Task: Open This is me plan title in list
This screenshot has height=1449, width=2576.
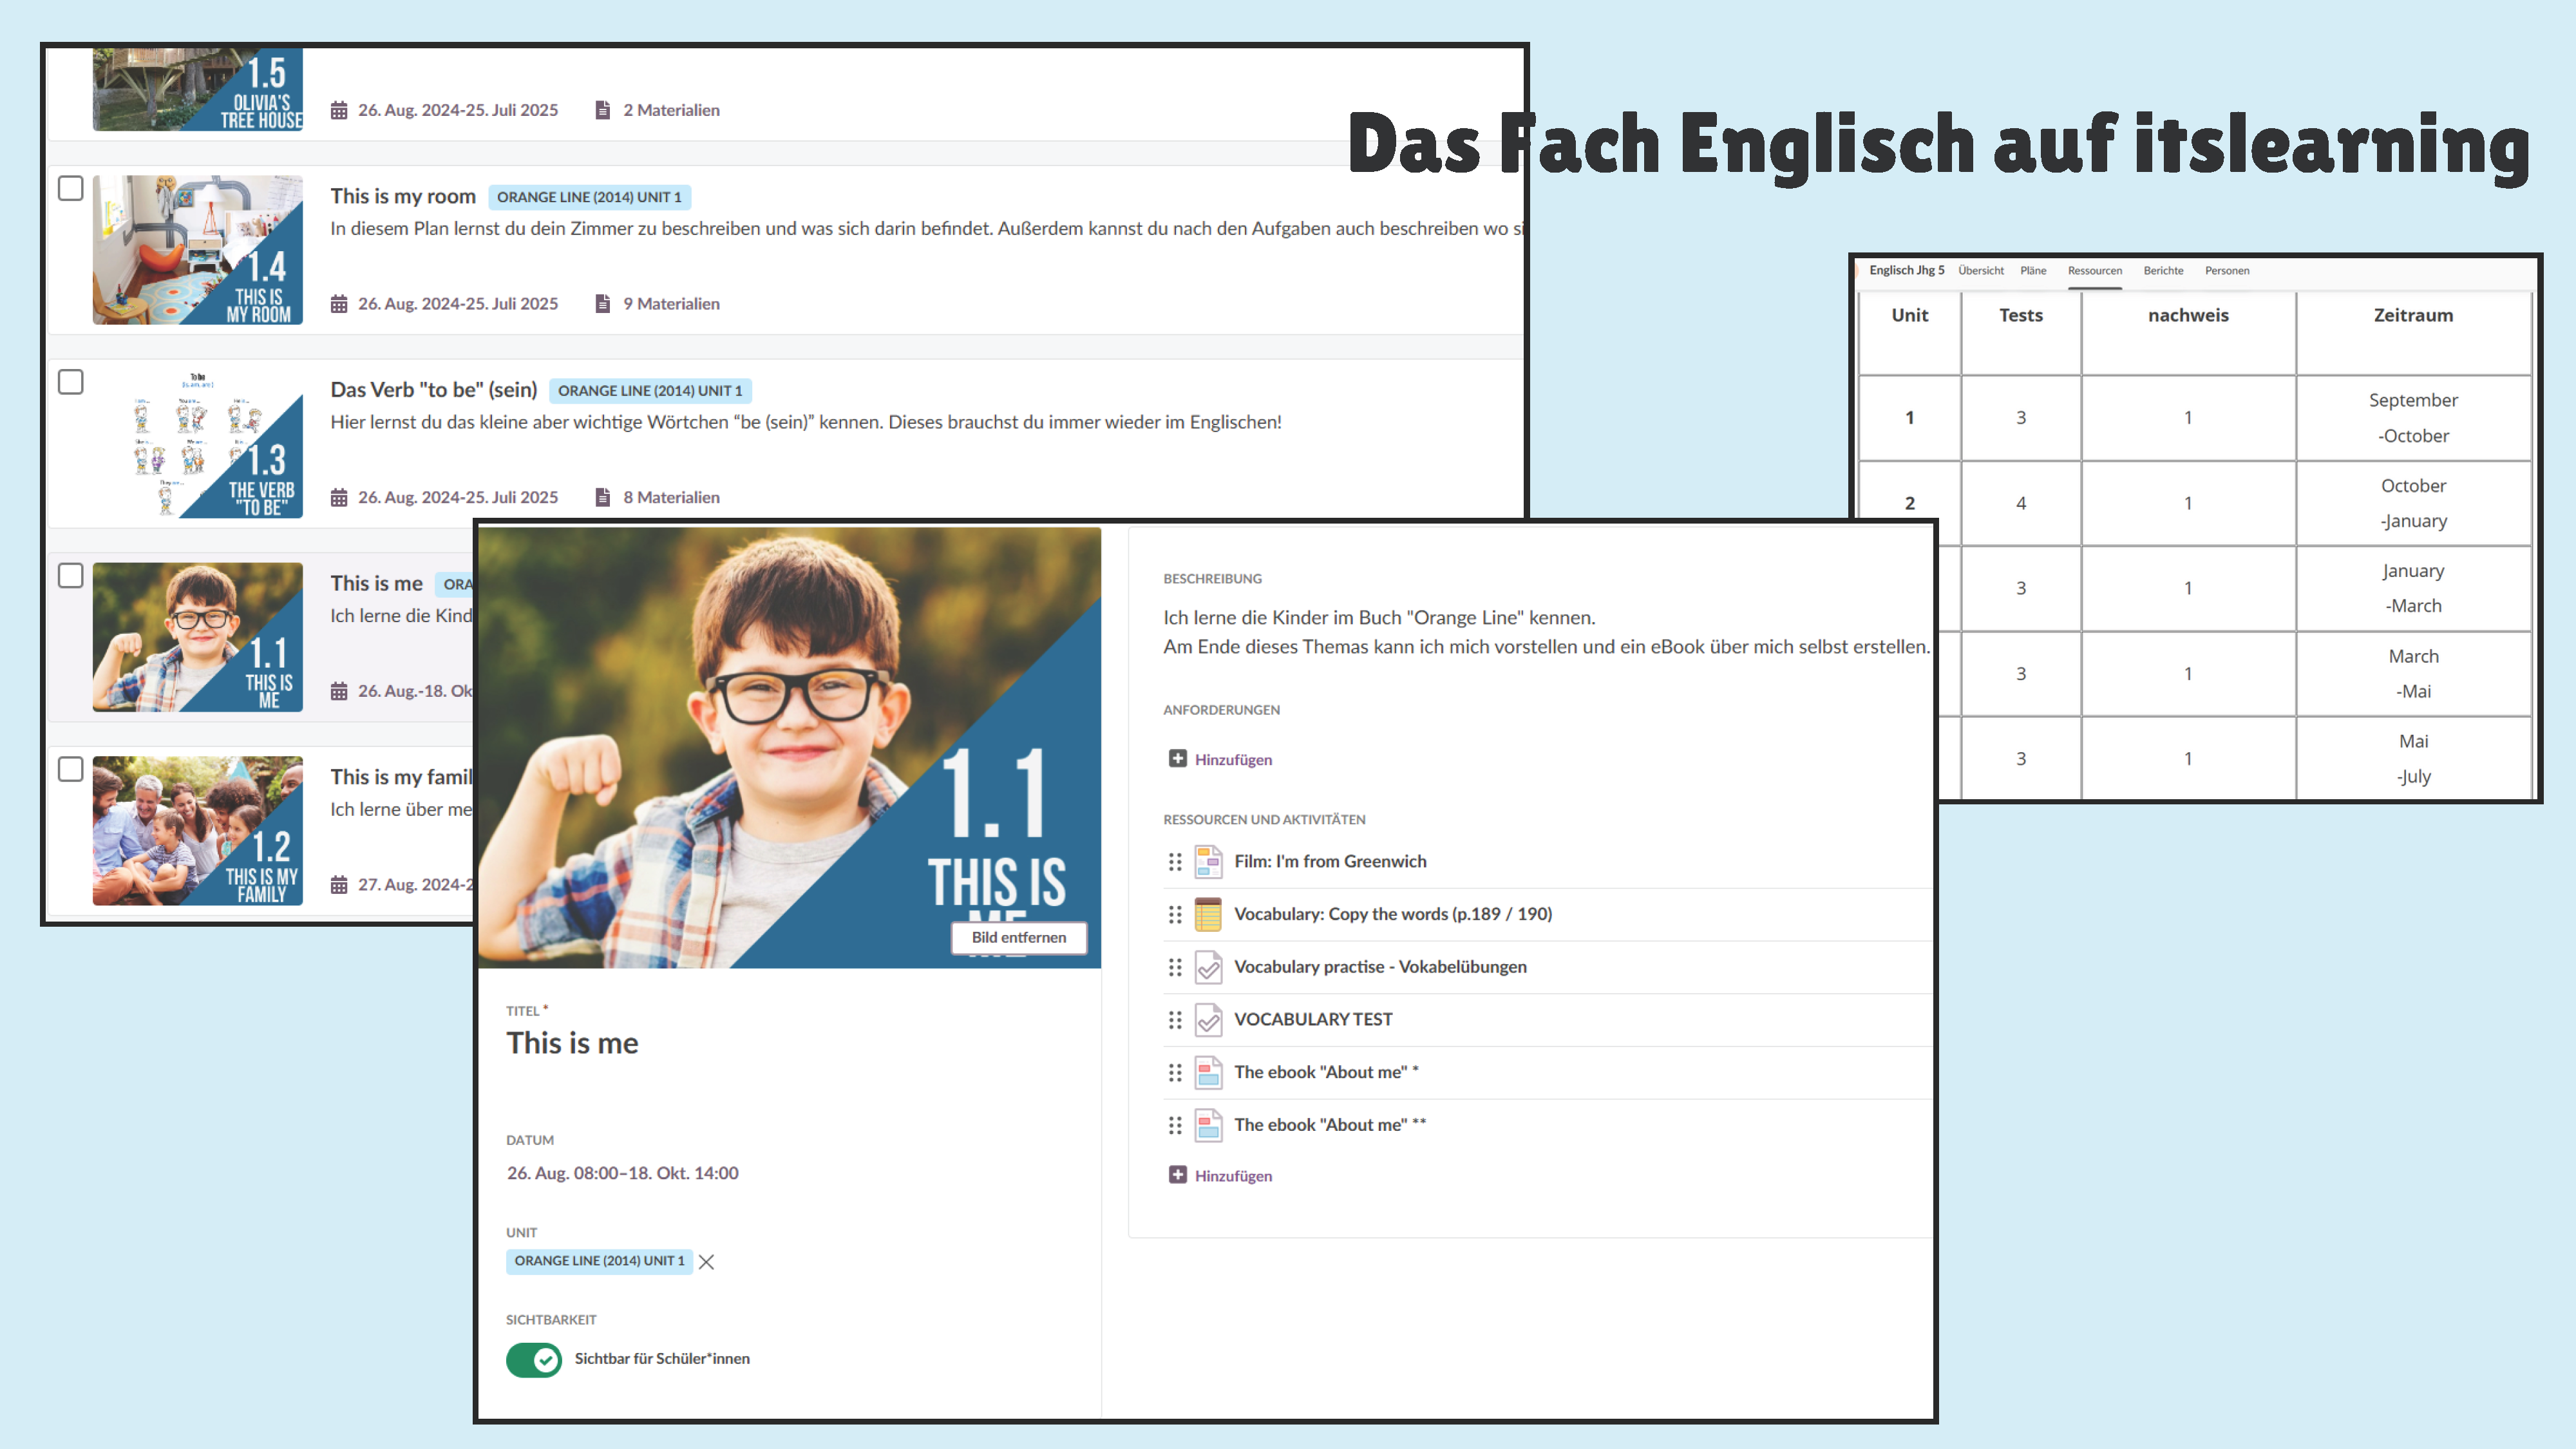Action: click(x=376, y=584)
